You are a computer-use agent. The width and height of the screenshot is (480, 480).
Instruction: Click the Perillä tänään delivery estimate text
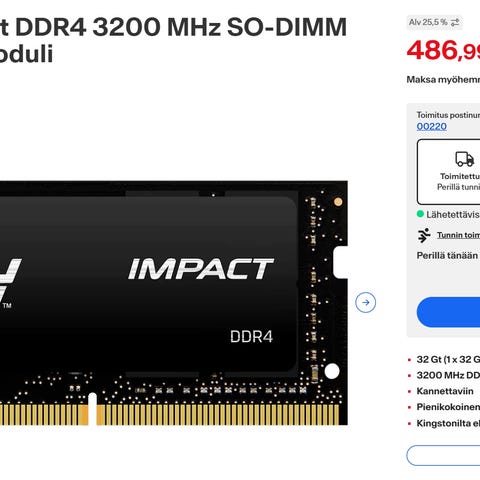tap(447, 256)
